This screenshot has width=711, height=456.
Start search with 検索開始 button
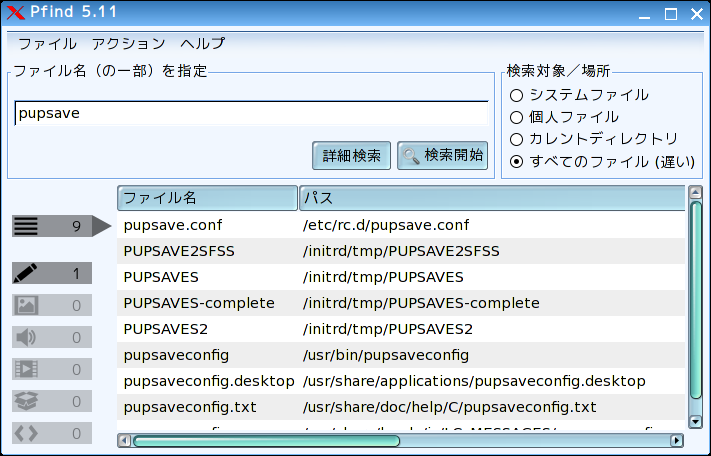coord(443,155)
